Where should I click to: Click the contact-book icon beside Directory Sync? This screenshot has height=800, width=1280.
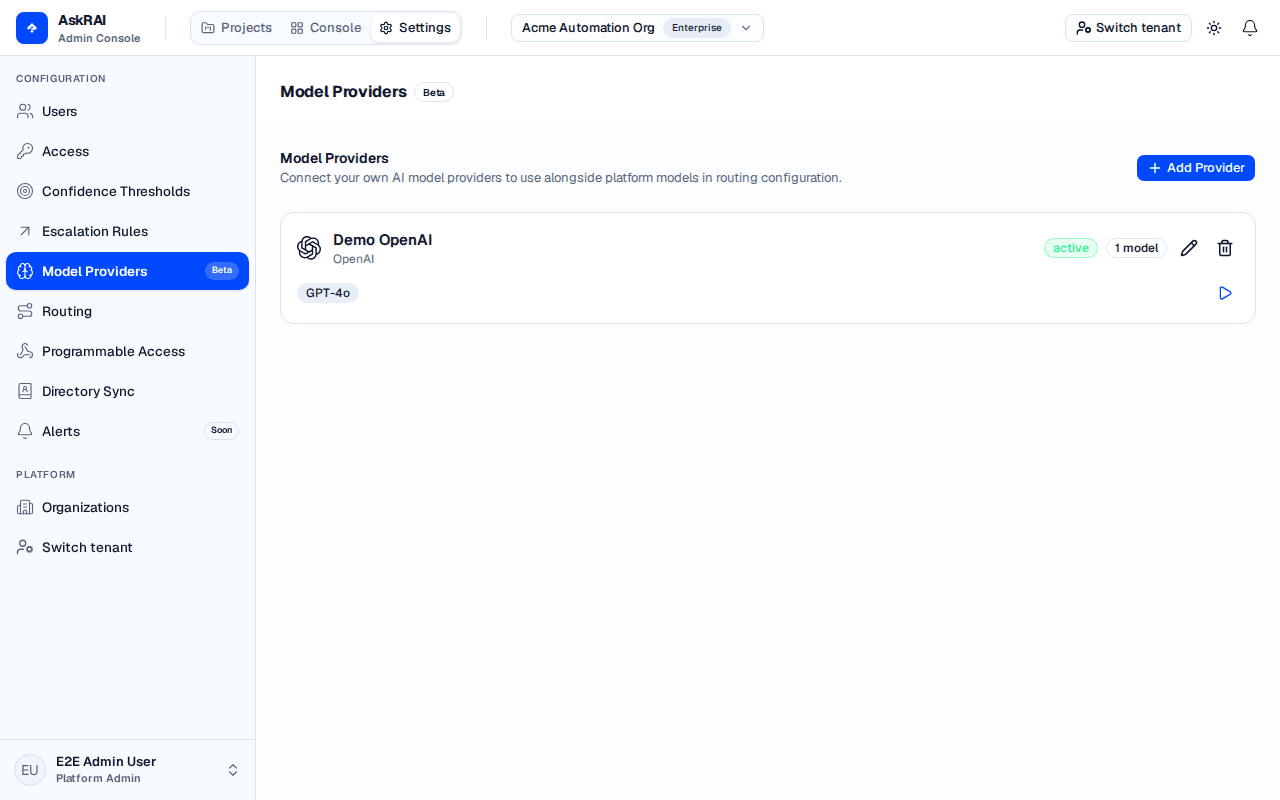click(x=25, y=391)
